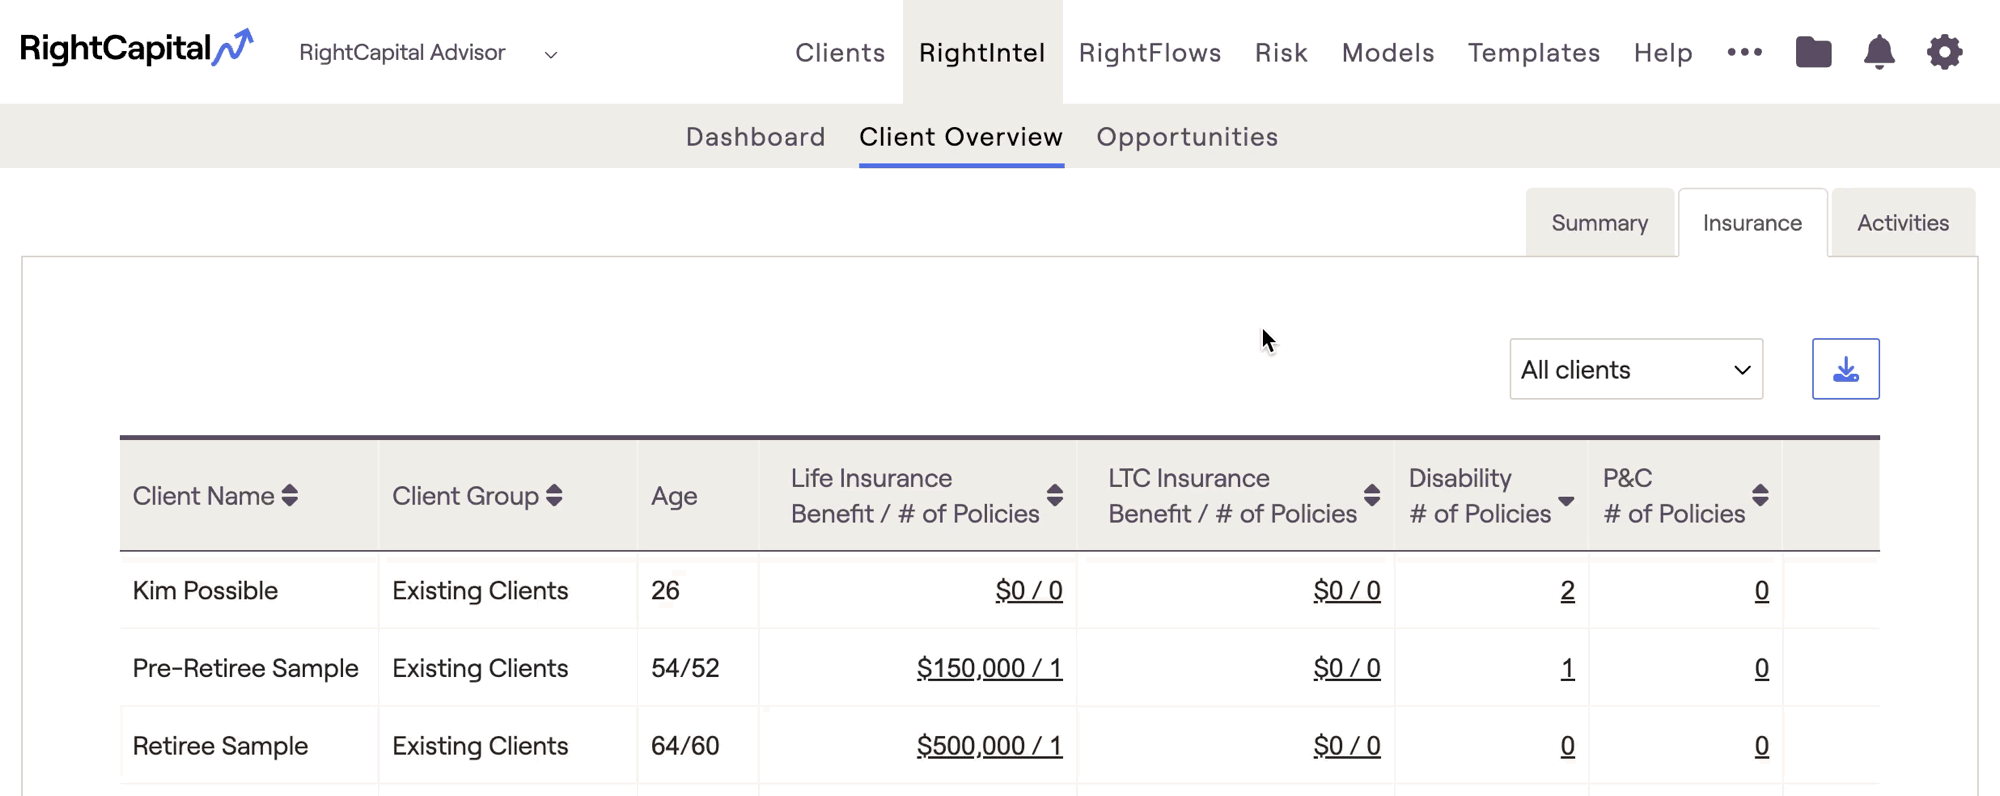This screenshot has height=796, width=2000.
Task: Select the Insurance tab
Action: 1752,222
